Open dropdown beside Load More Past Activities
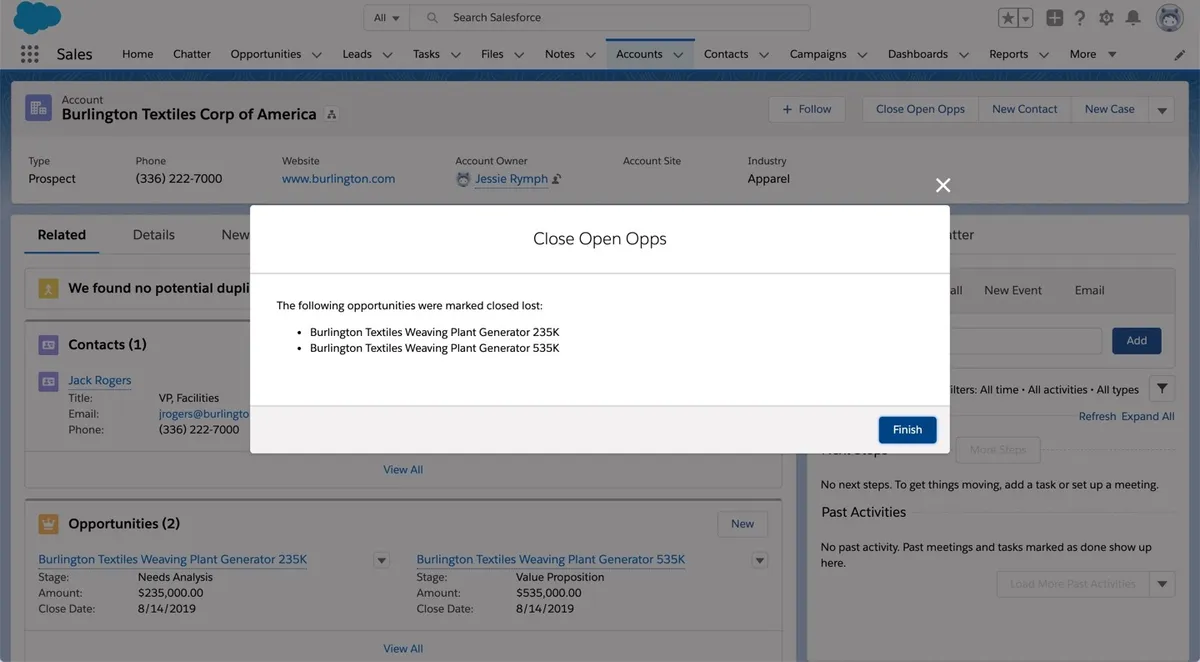The height and width of the screenshot is (662, 1200). (1162, 584)
